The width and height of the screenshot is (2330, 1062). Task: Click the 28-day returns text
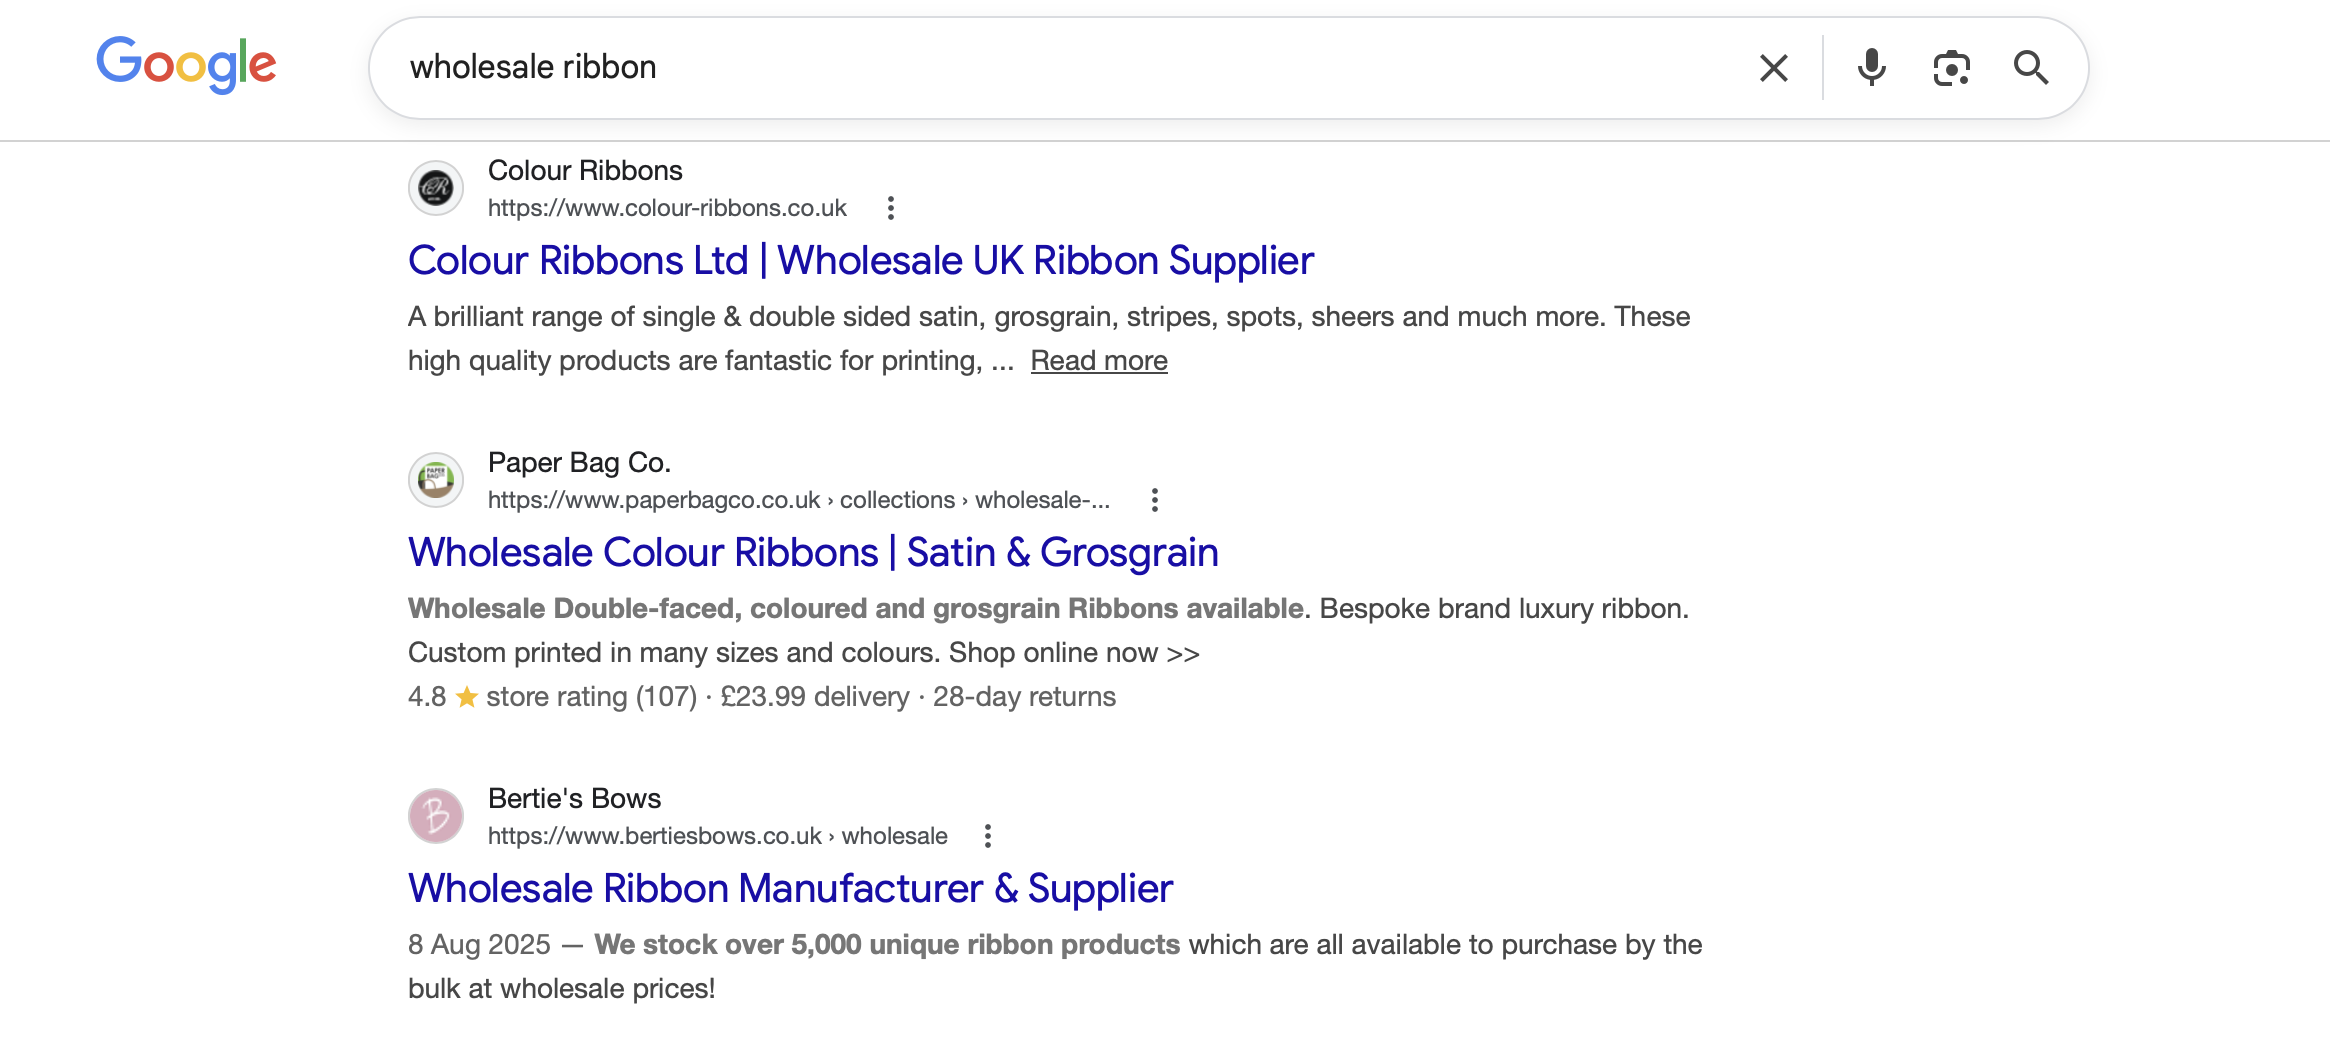[x=1024, y=697]
